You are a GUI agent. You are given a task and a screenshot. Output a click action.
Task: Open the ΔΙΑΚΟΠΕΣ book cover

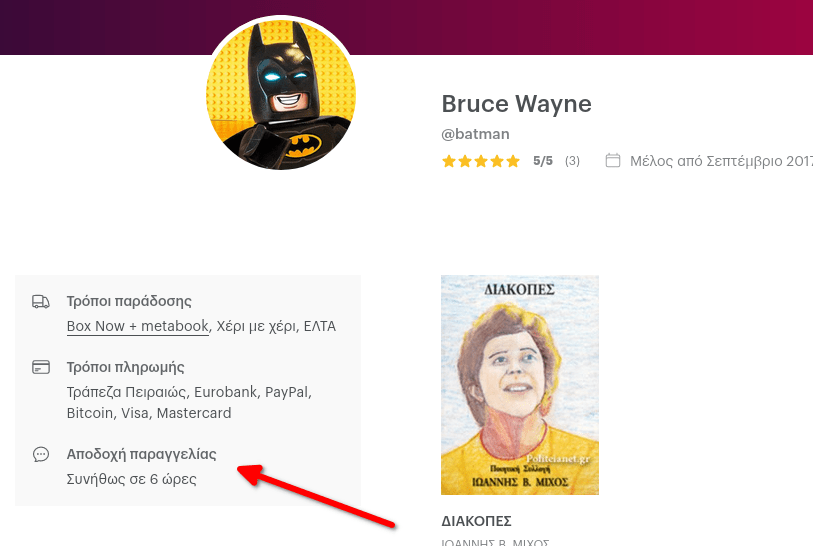(x=520, y=385)
